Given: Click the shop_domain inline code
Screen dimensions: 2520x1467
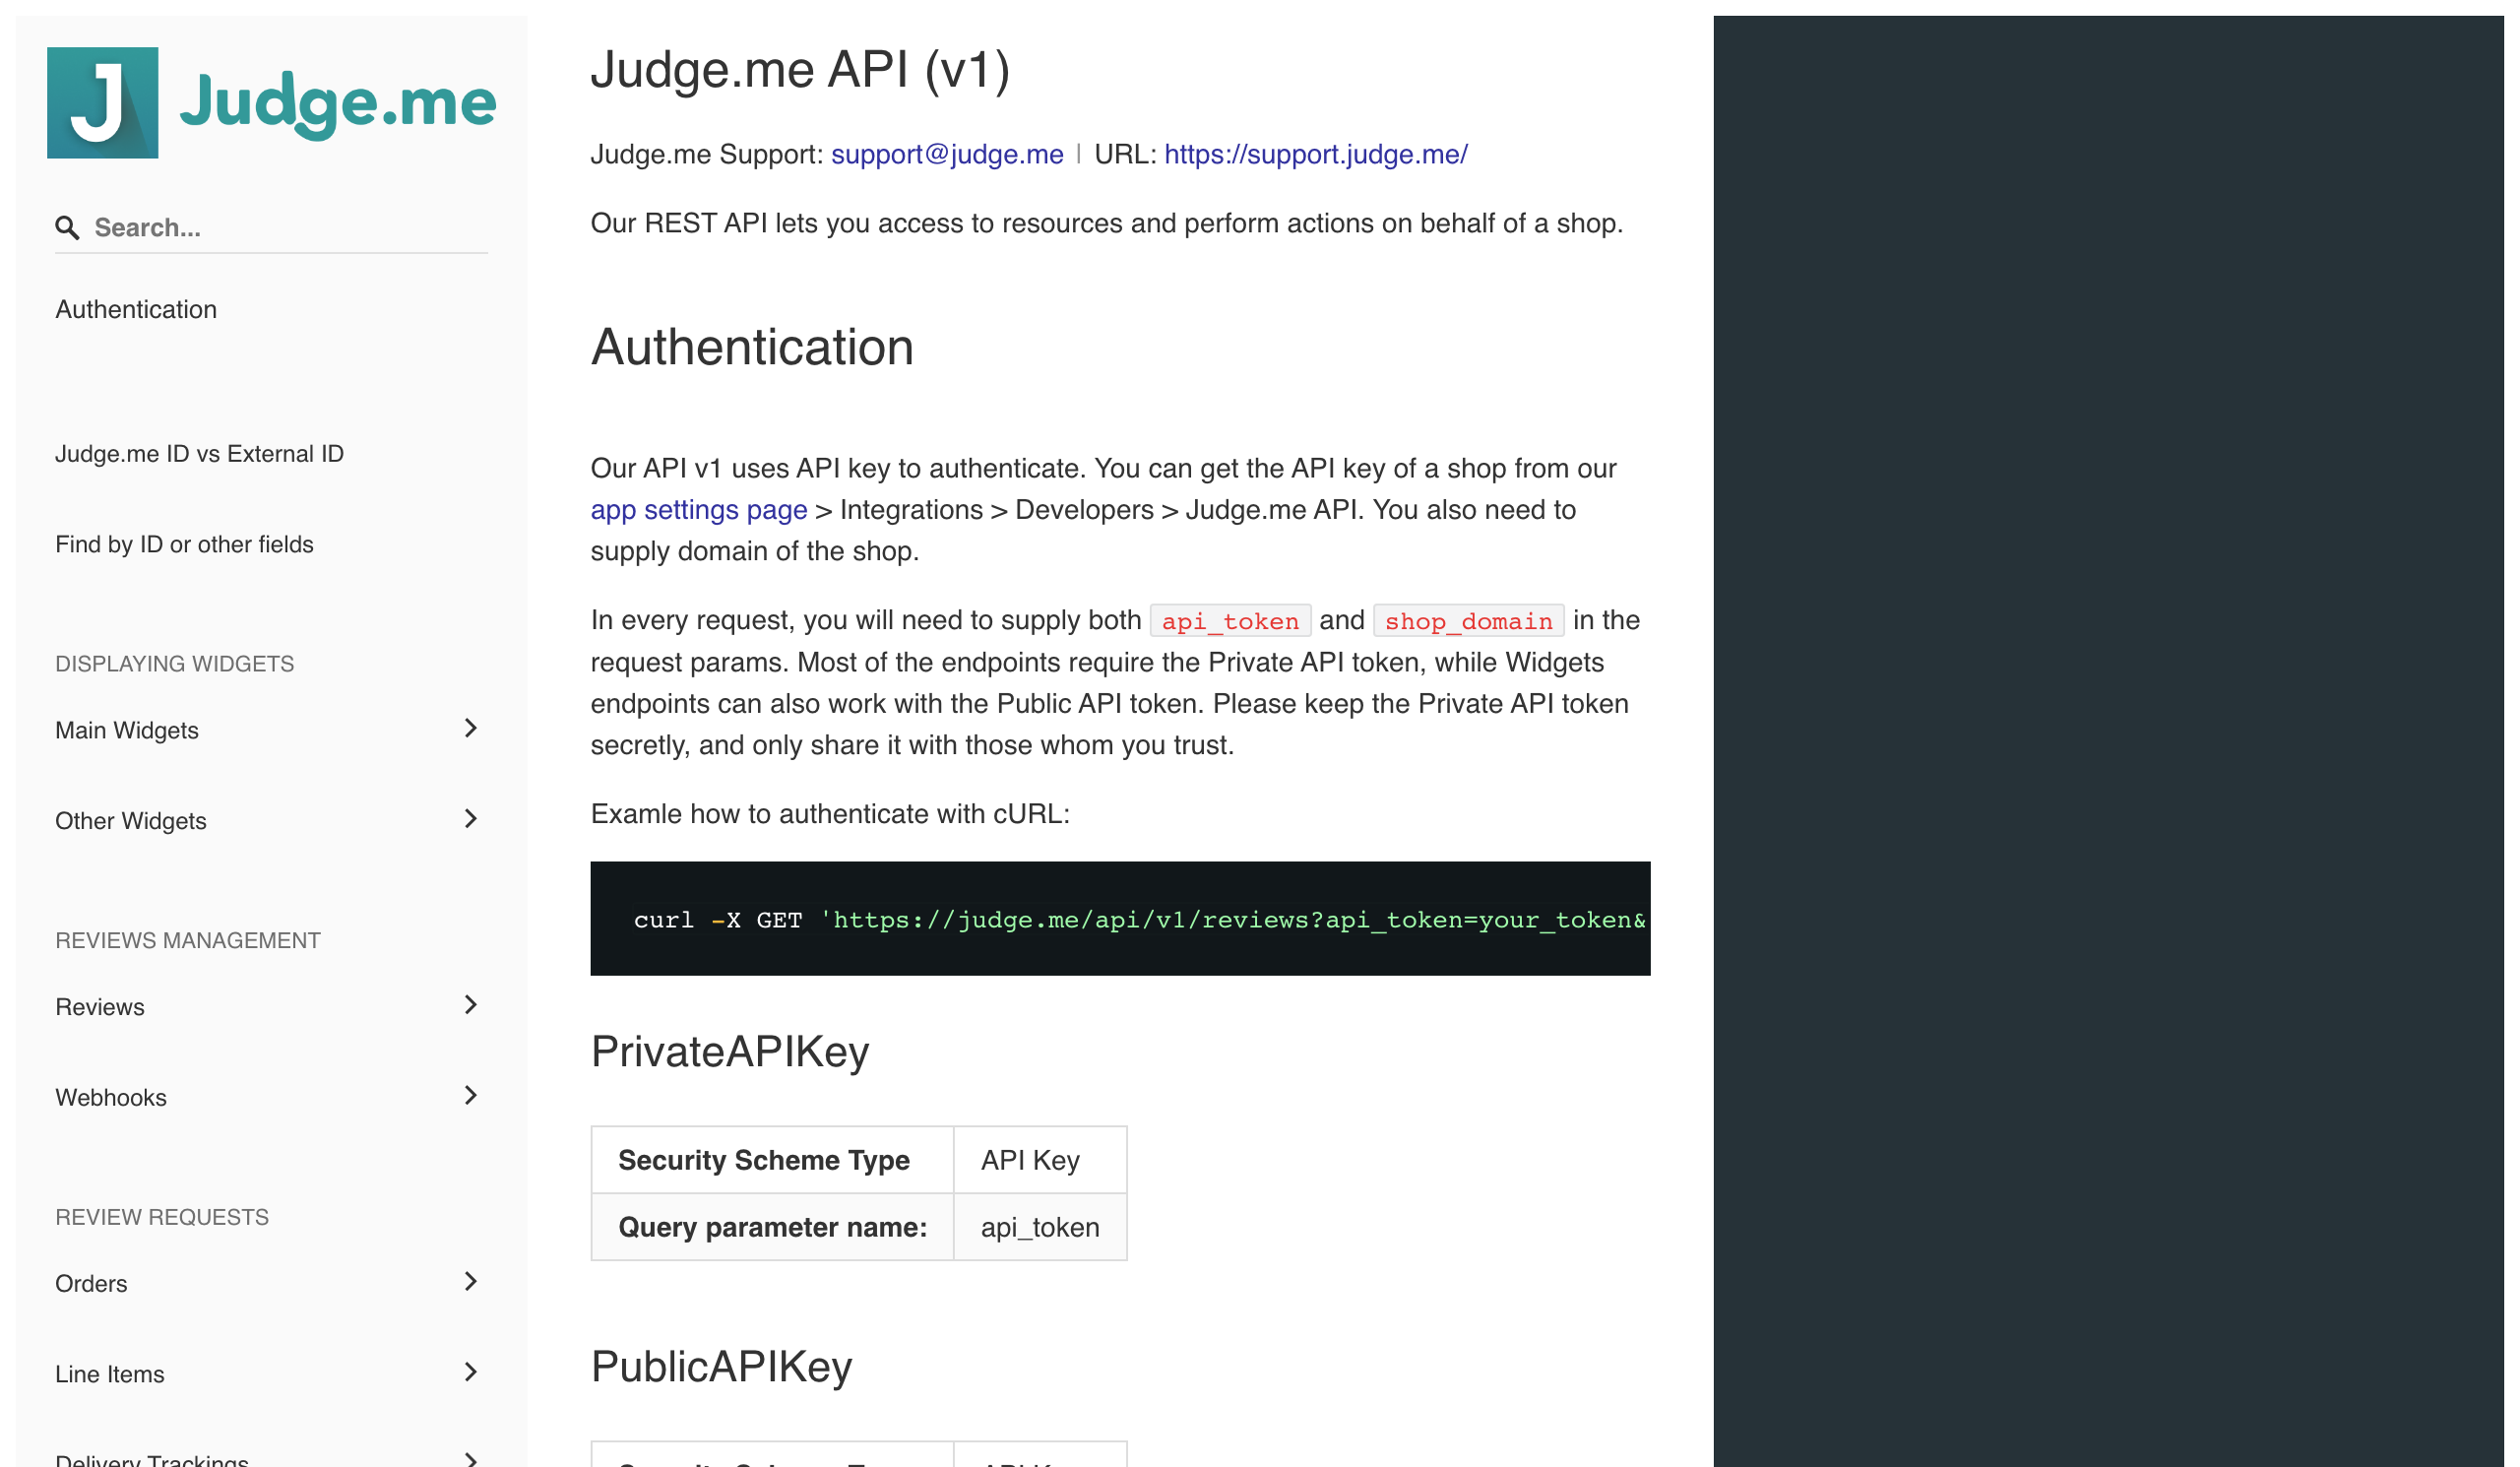Looking at the screenshot, I should tap(1468, 621).
